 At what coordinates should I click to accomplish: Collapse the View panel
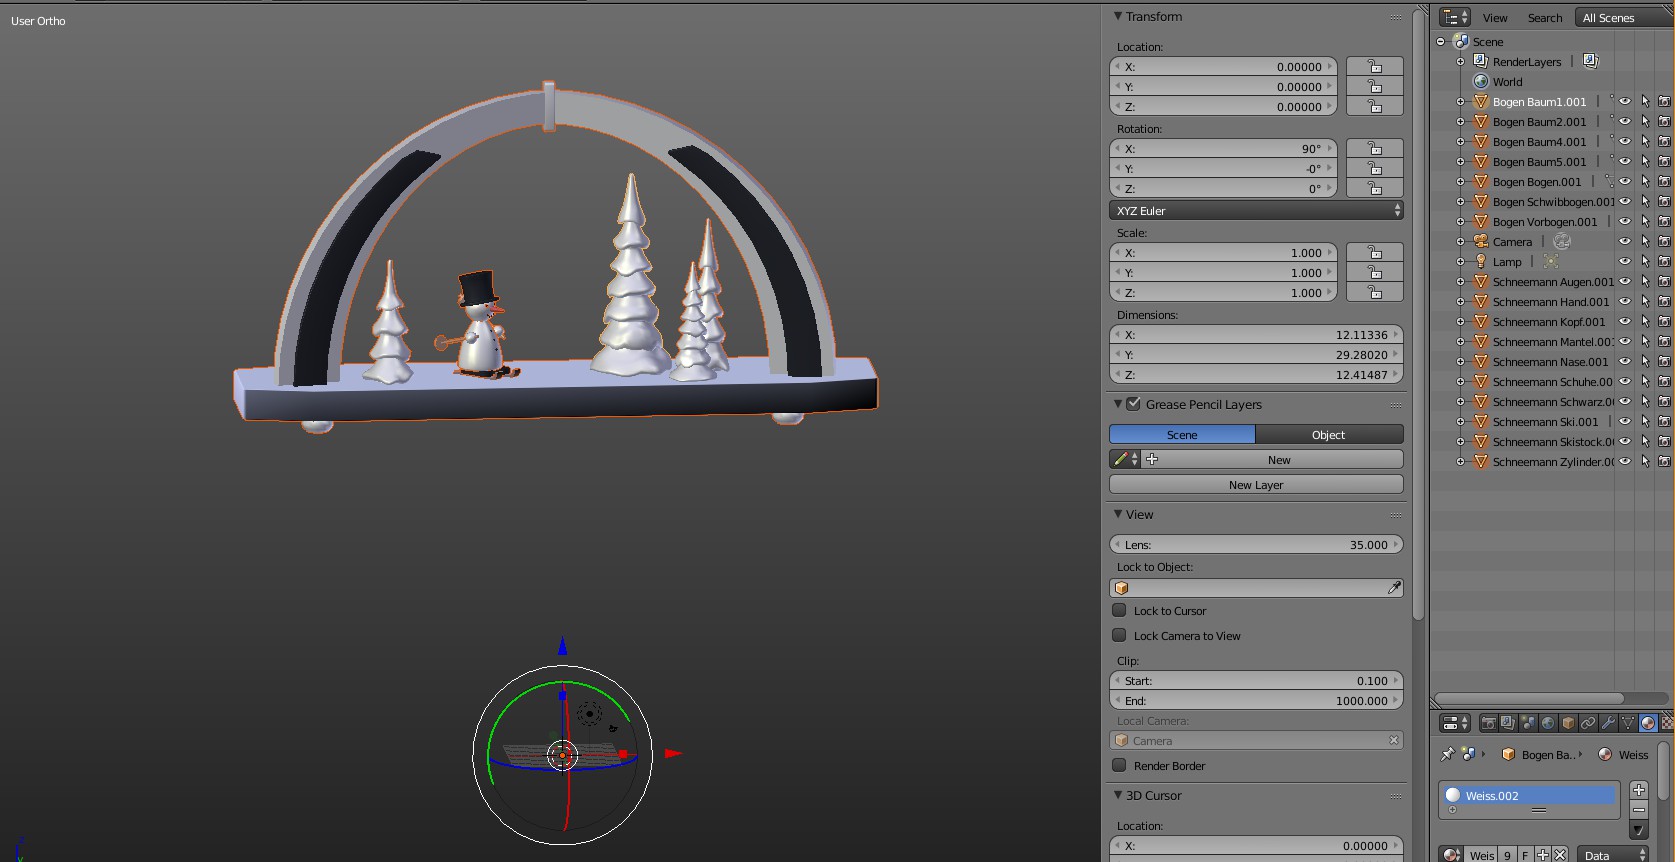tap(1118, 514)
